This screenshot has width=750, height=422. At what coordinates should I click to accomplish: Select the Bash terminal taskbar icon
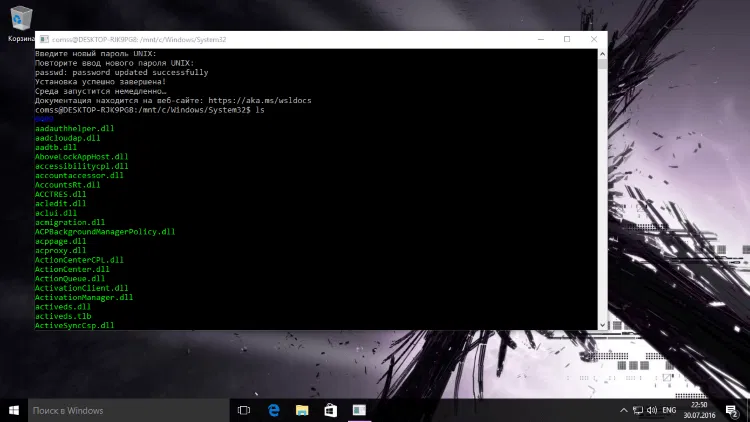pyautogui.click(x=359, y=411)
